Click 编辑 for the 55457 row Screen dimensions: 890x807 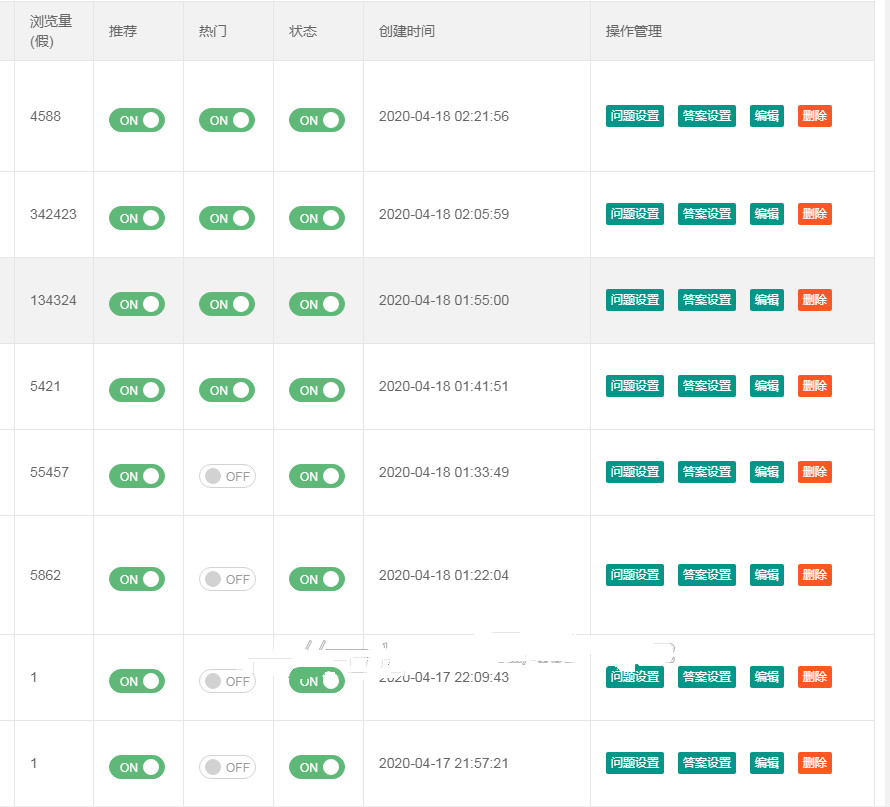tap(766, 472)
